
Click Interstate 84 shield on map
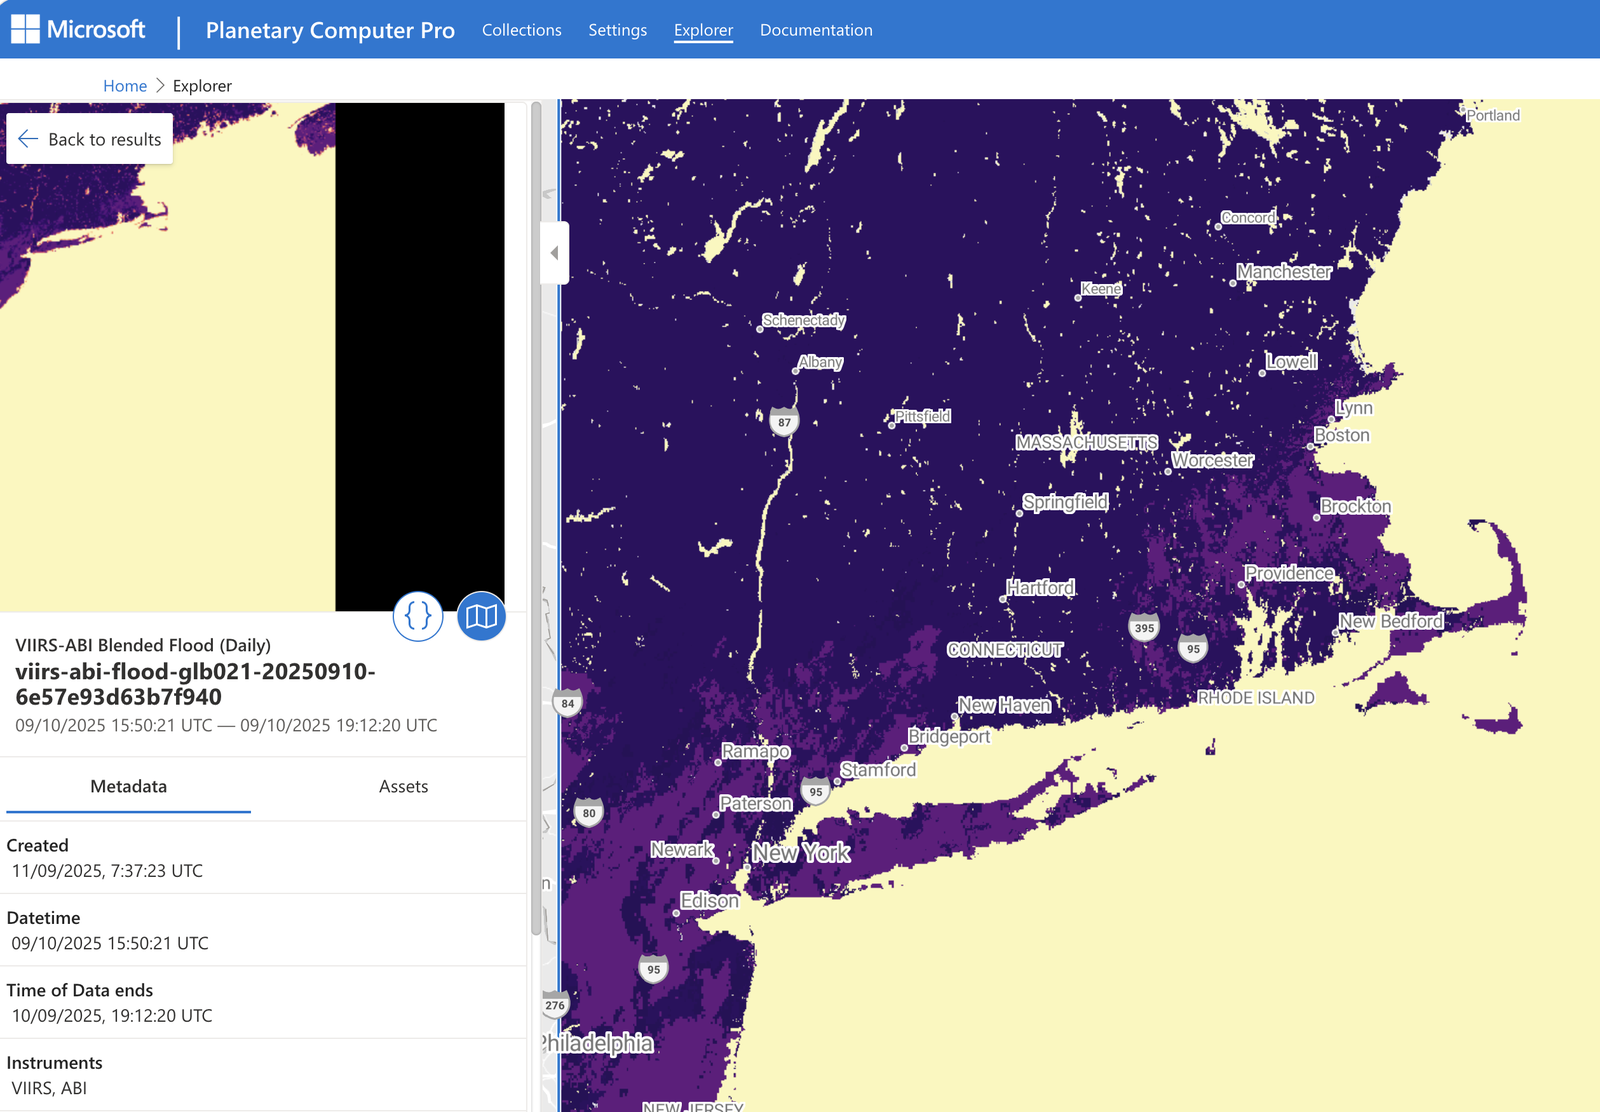pyautogui.click(x=568, y=702)
